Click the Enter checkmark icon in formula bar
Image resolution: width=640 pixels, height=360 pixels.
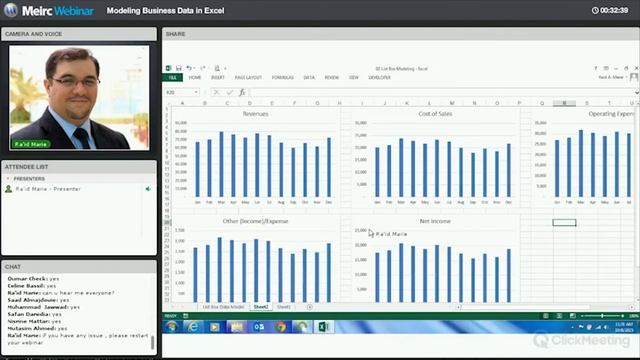[229, 93]
